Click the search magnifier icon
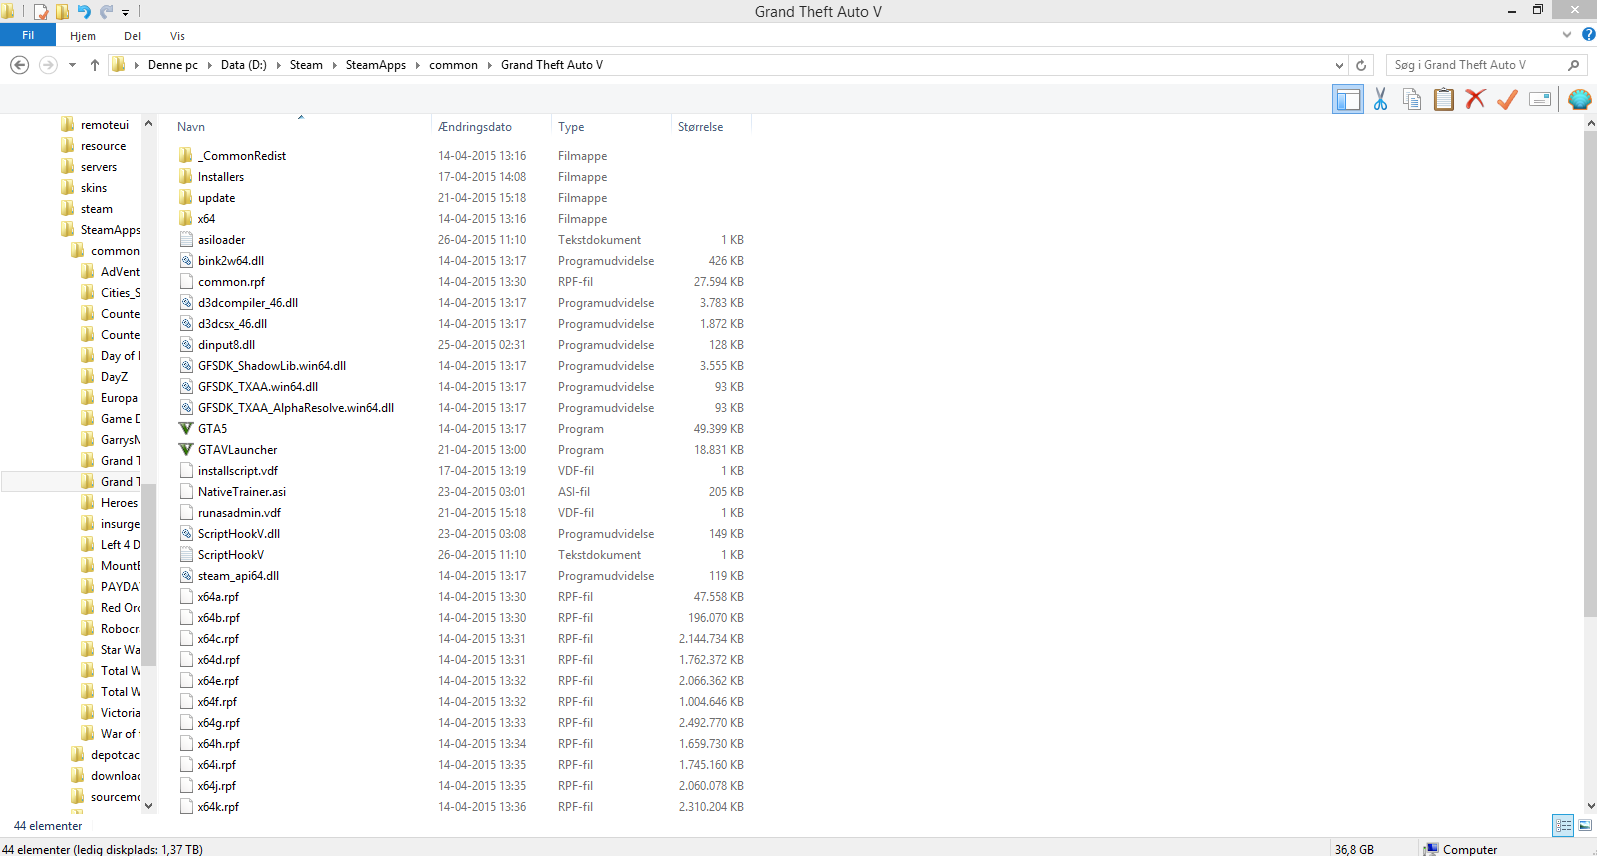The image size is (1597, 856). tap(1574, 65)
